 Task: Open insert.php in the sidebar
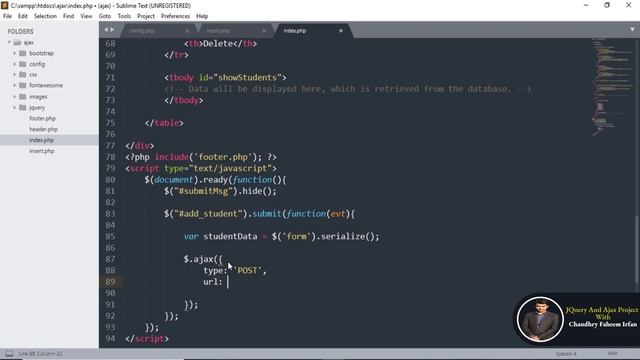[x=42, y=151]
